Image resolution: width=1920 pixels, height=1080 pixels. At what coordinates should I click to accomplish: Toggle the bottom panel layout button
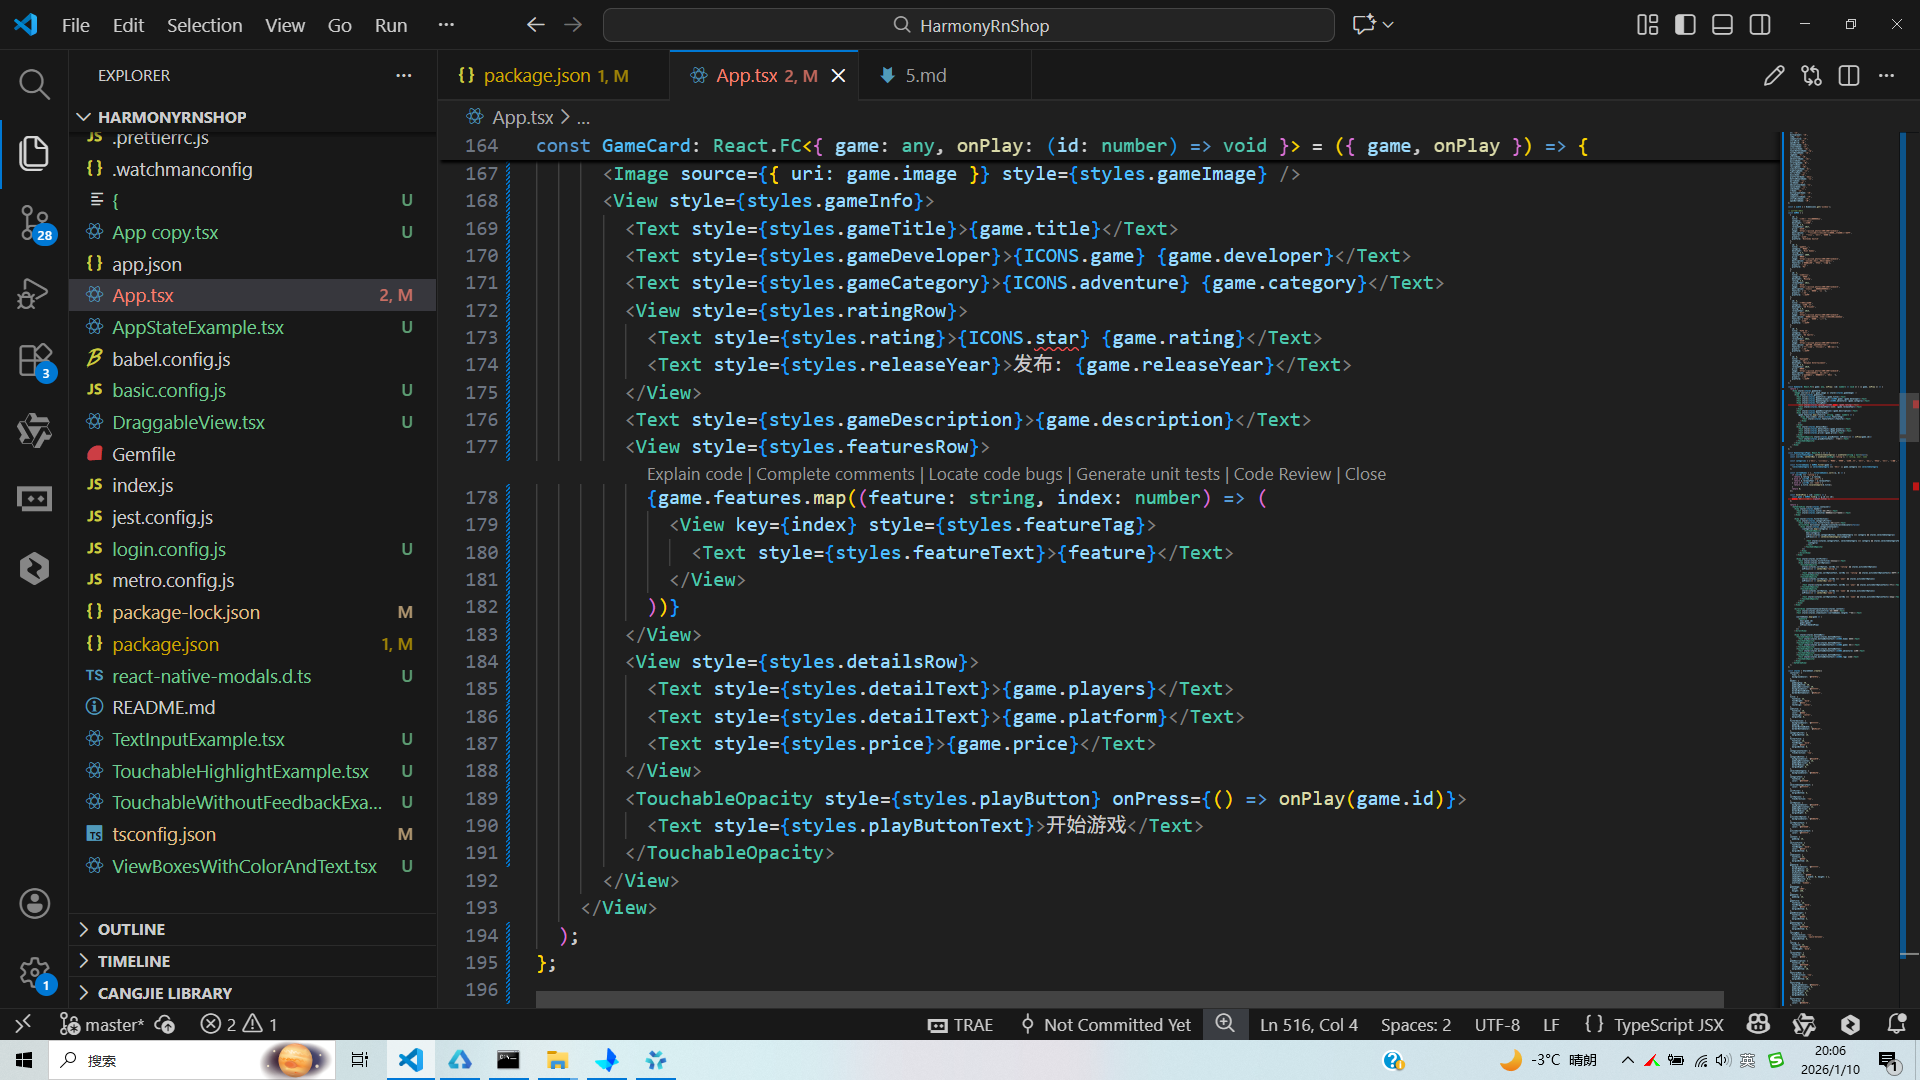[x=1722, y=25]
